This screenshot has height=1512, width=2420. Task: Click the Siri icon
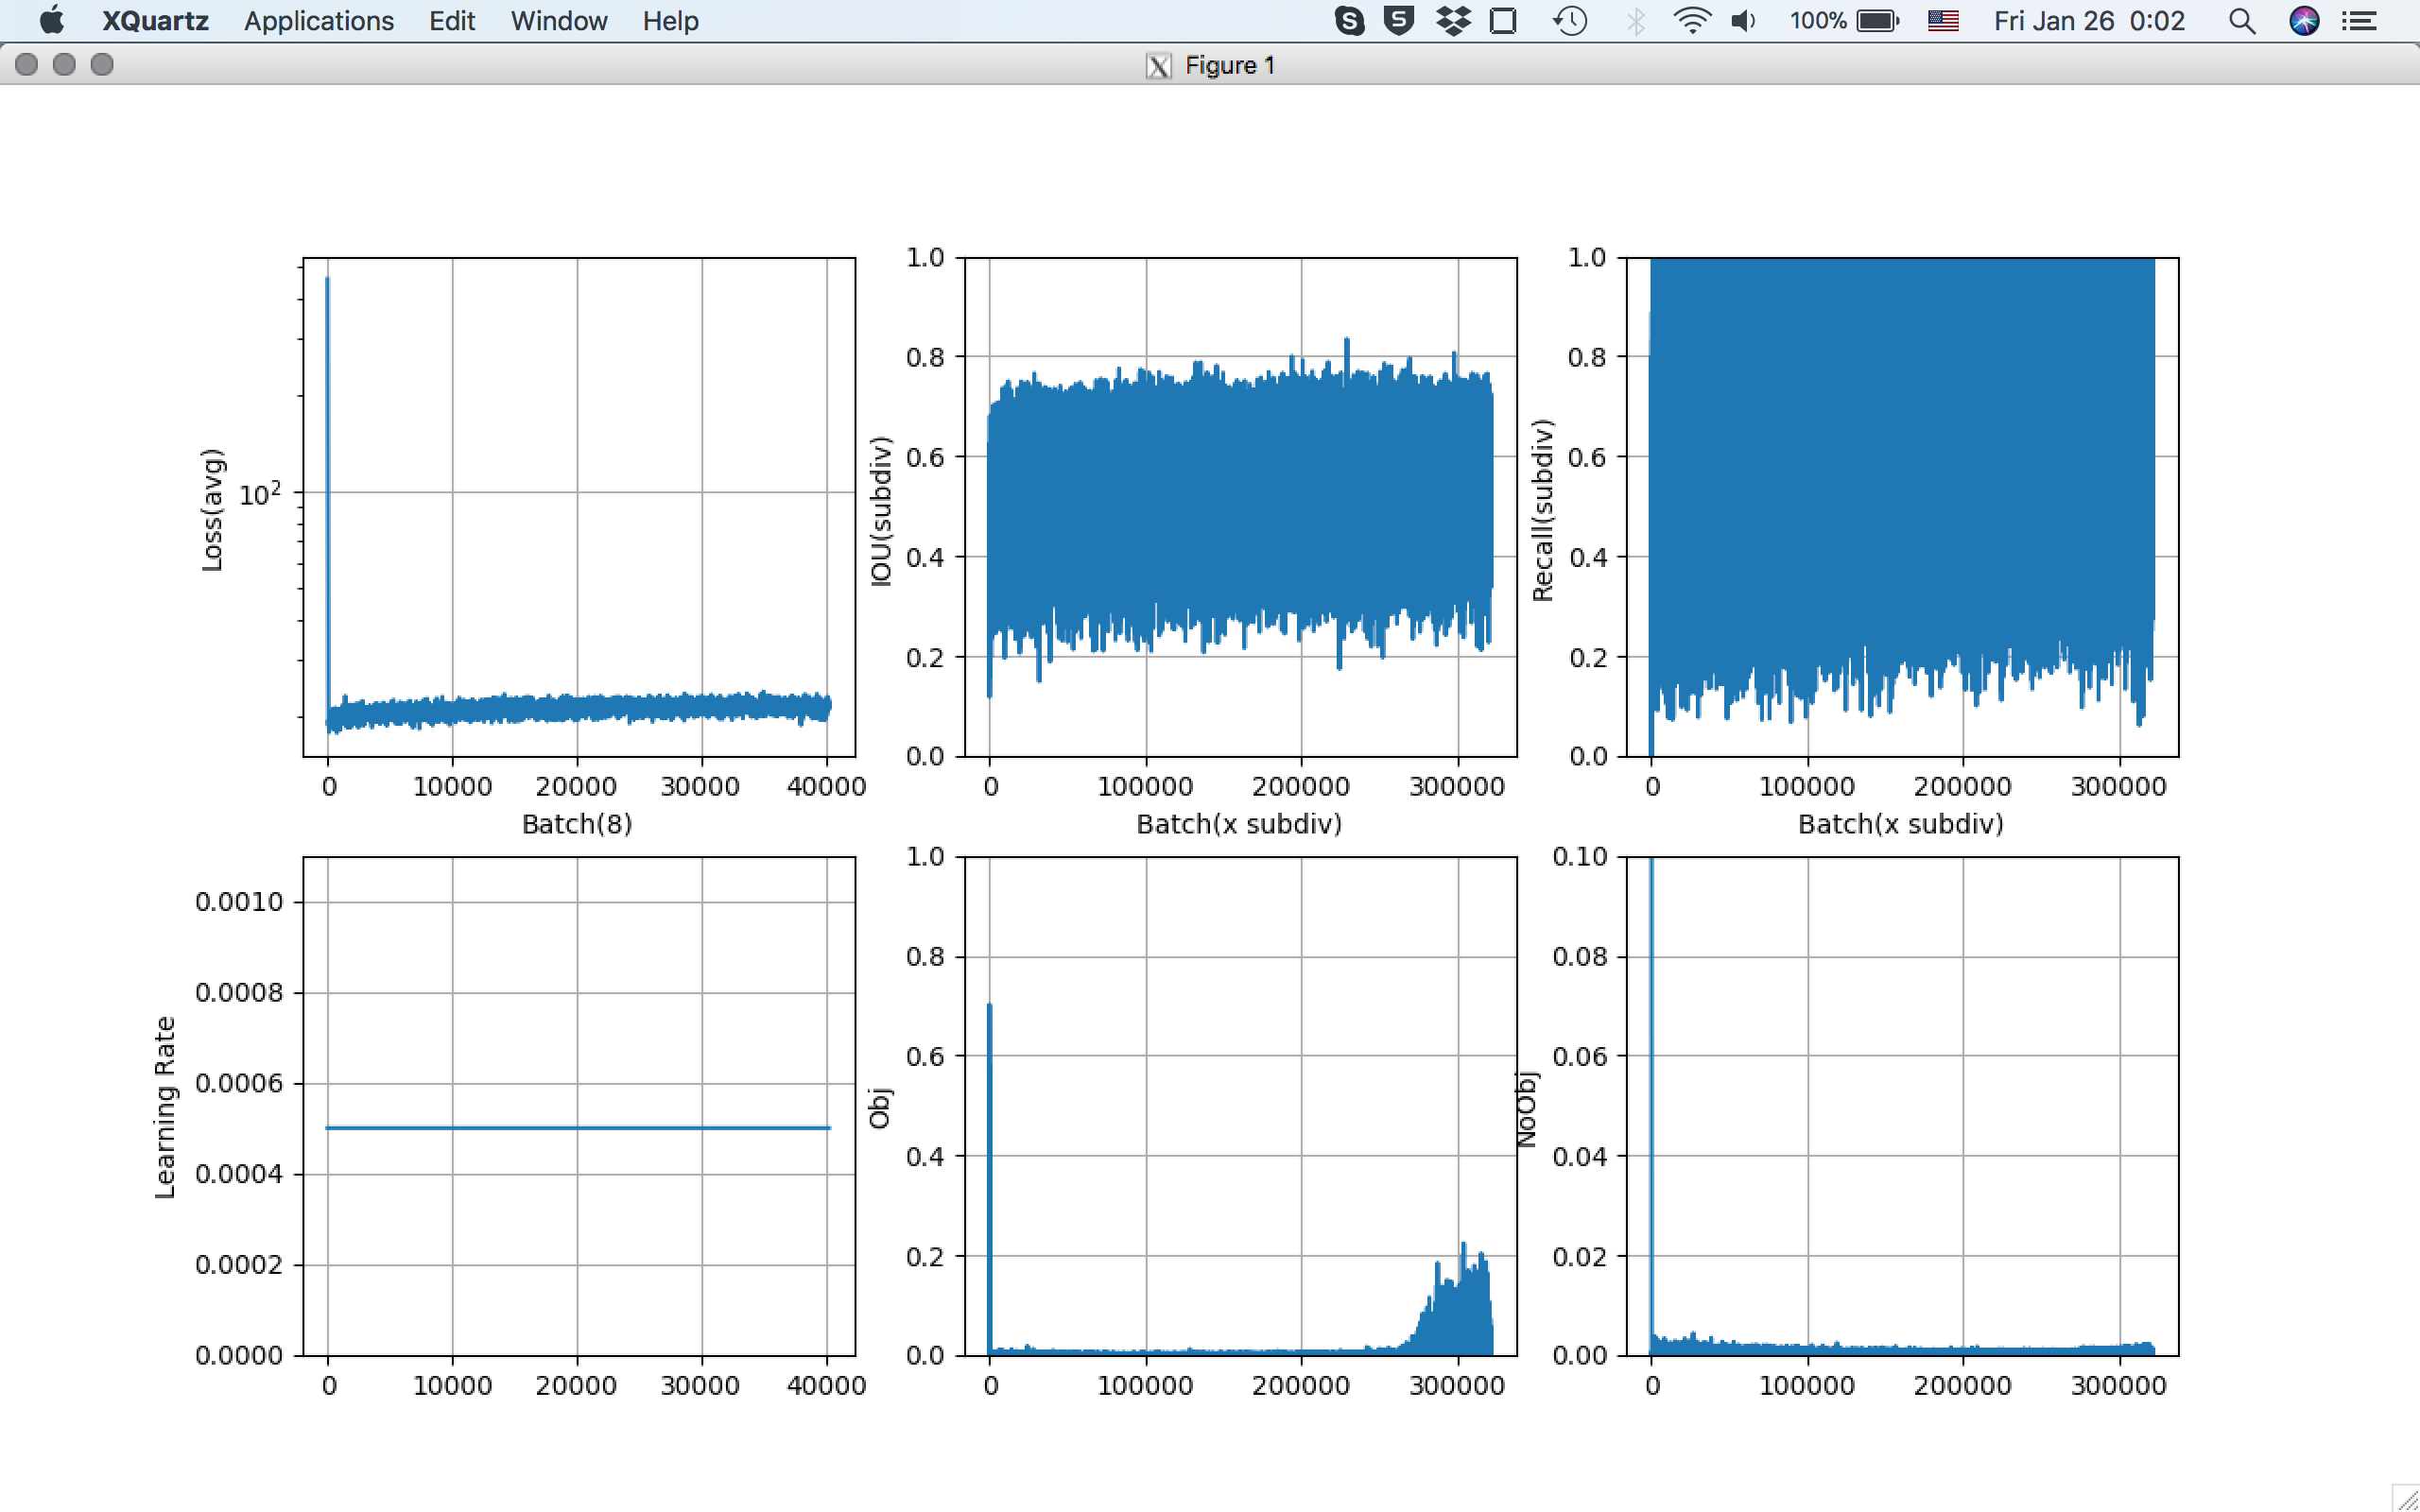2304,21
